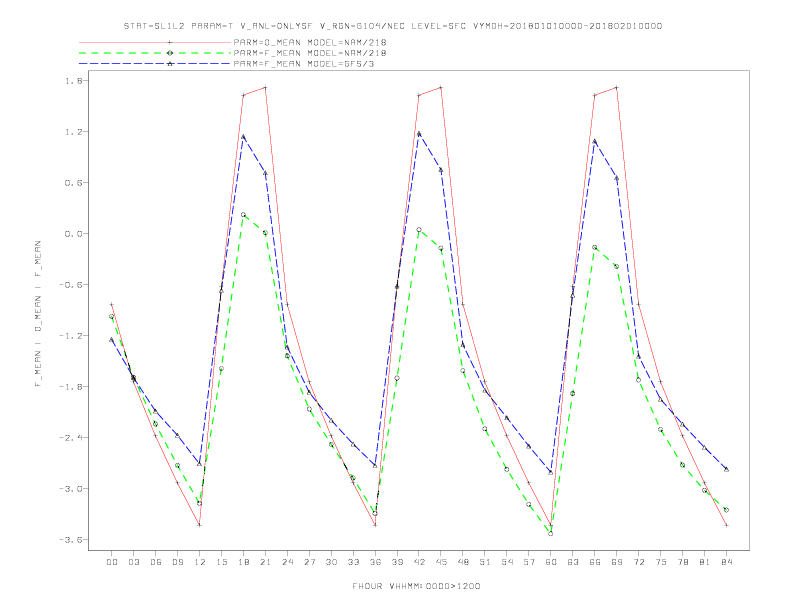Click x-axis forecast hour label 57
The height and width of the screenshot is (612, 792).
point(529,562)
